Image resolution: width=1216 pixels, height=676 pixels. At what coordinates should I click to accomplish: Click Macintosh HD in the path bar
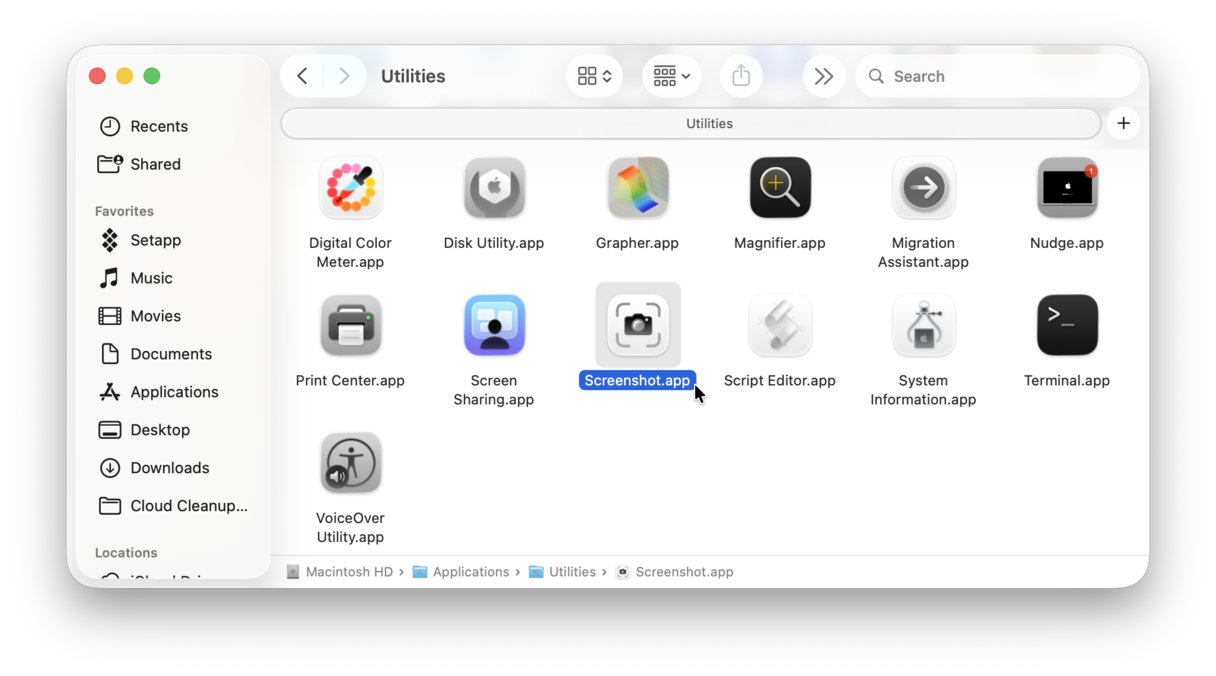point(339,572)
